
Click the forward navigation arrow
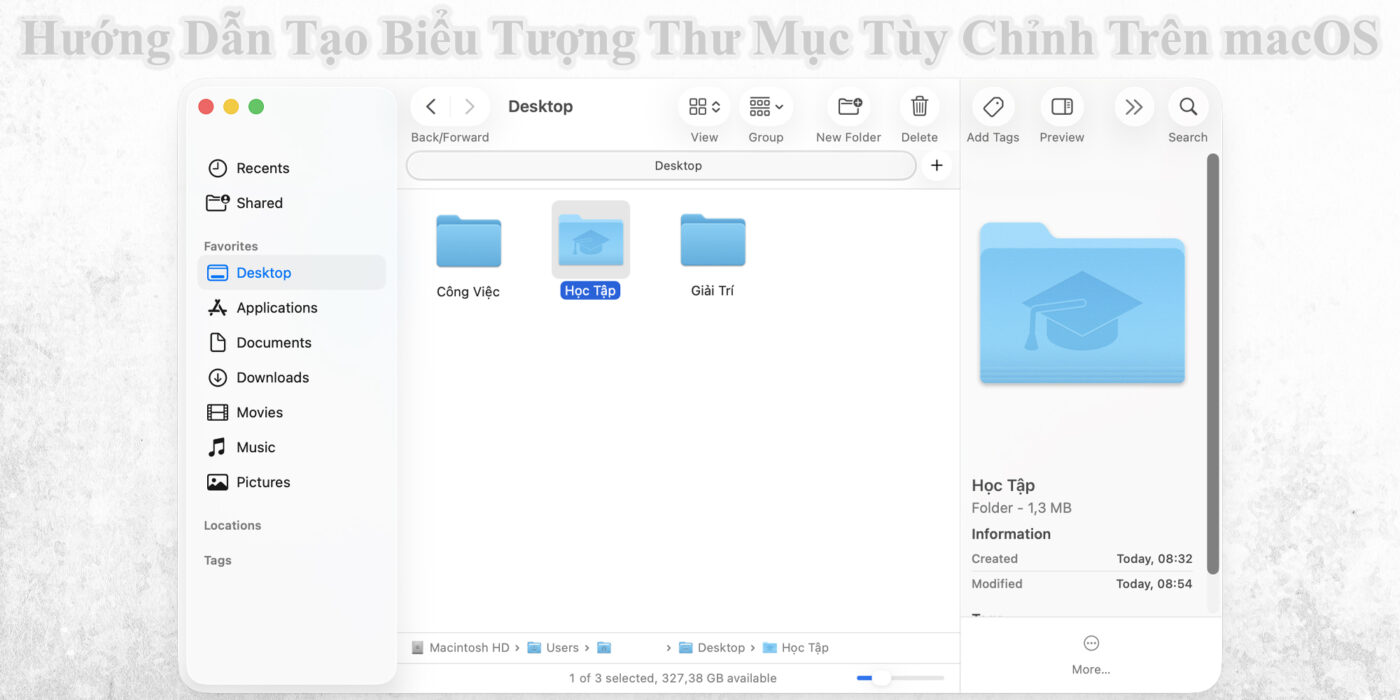[469, 106]
